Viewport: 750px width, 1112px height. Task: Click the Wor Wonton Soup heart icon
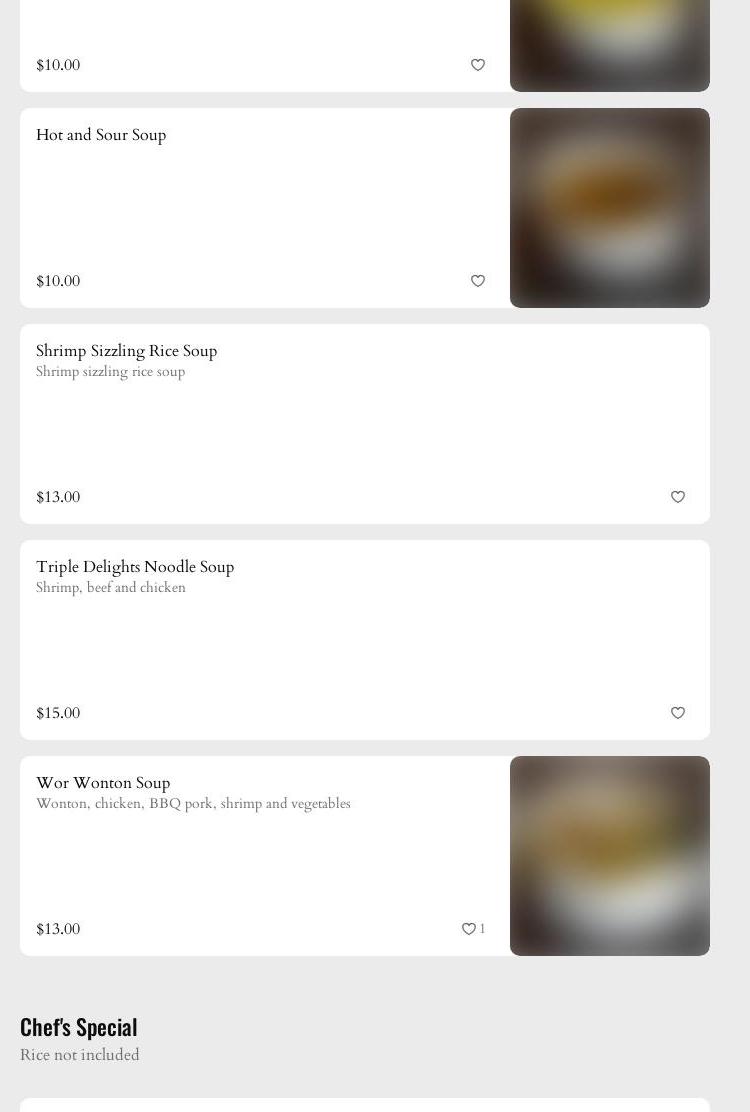[x=468, y=929]
